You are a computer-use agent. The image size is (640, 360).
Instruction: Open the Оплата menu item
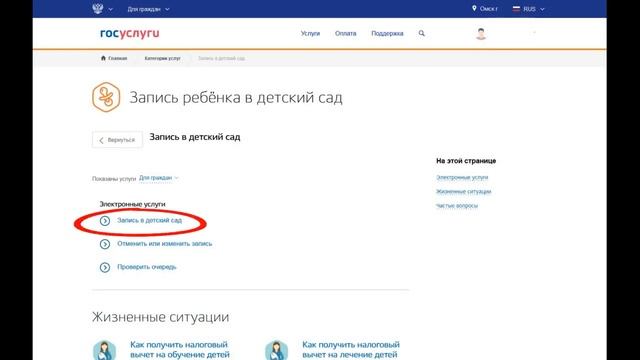[345, 33]
